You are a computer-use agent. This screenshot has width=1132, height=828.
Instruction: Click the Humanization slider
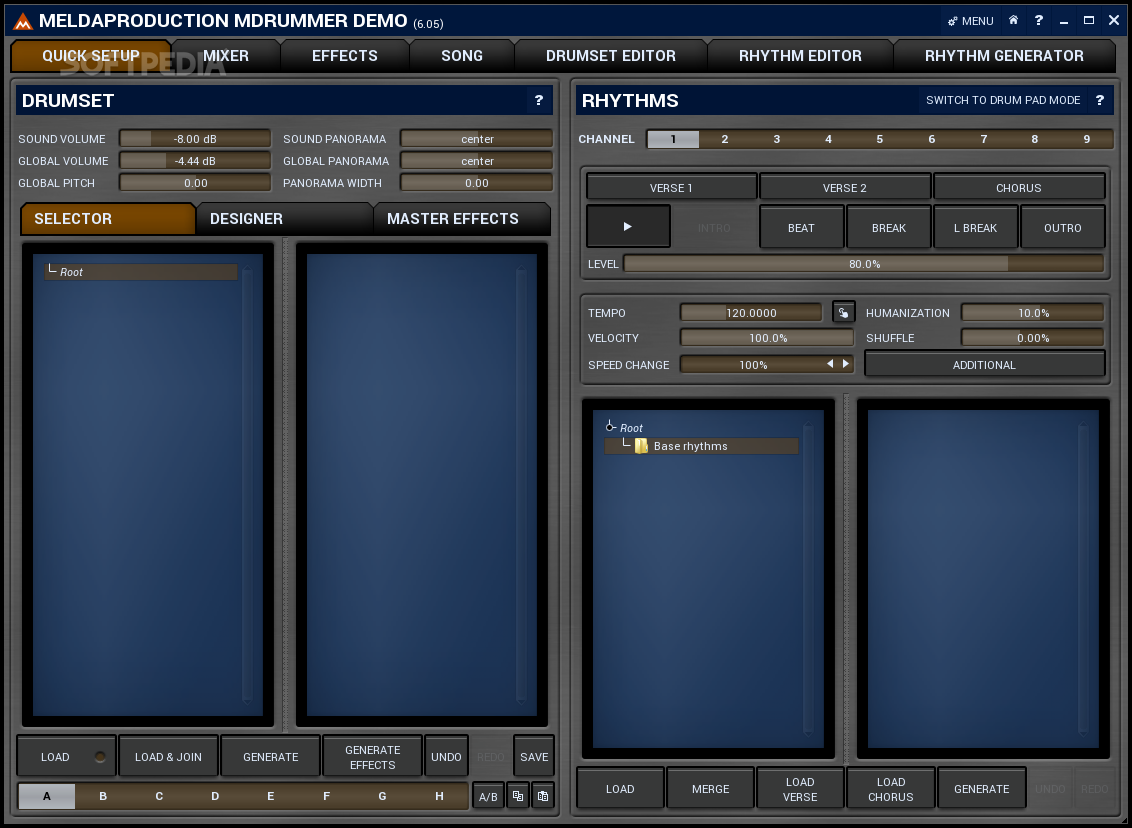[x=1032, y=313]
